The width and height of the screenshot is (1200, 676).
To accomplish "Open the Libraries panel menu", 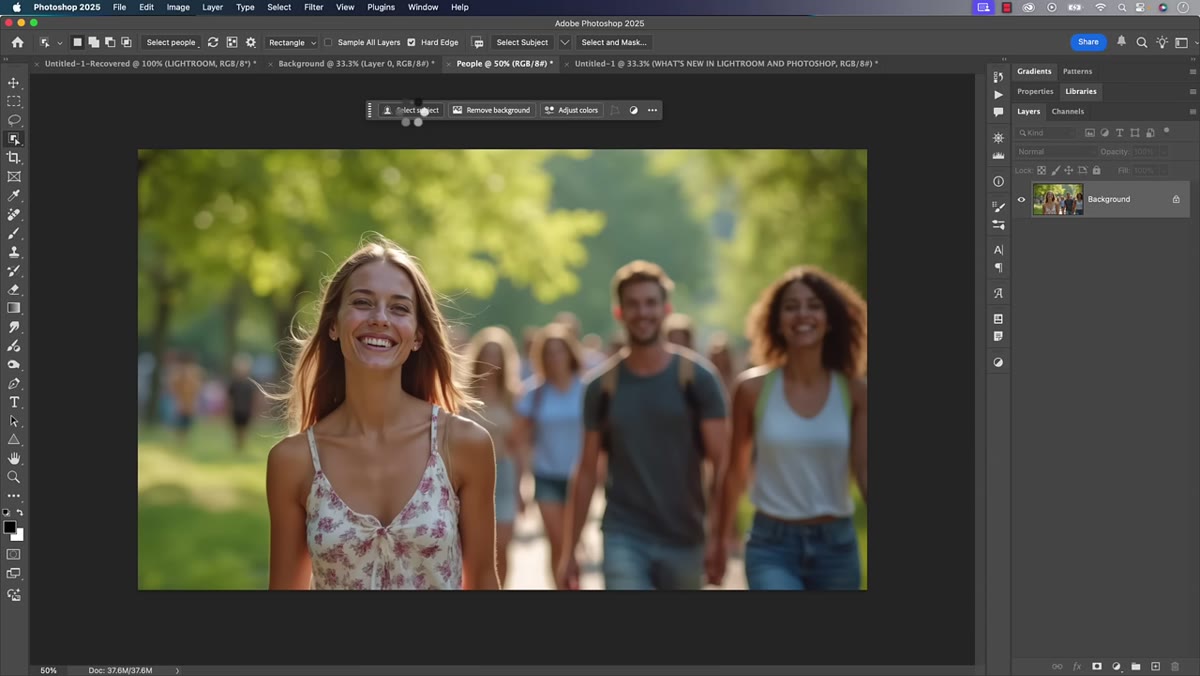I will click(1192, 92).
